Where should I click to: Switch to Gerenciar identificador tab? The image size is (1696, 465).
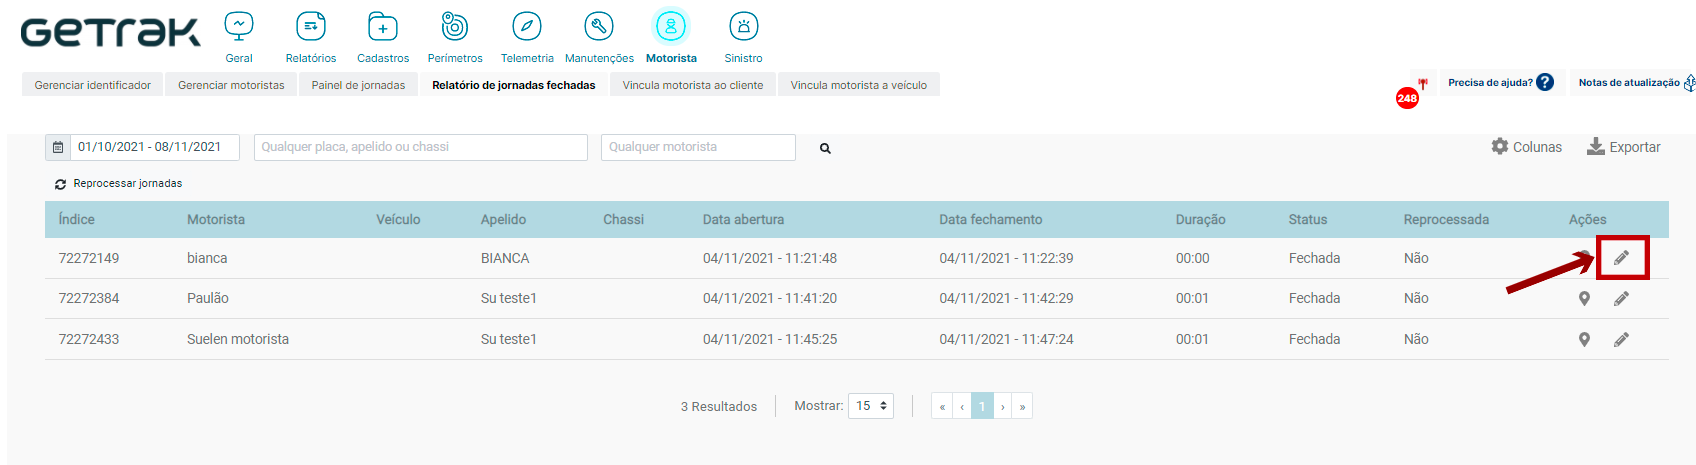tap(93, 85)
